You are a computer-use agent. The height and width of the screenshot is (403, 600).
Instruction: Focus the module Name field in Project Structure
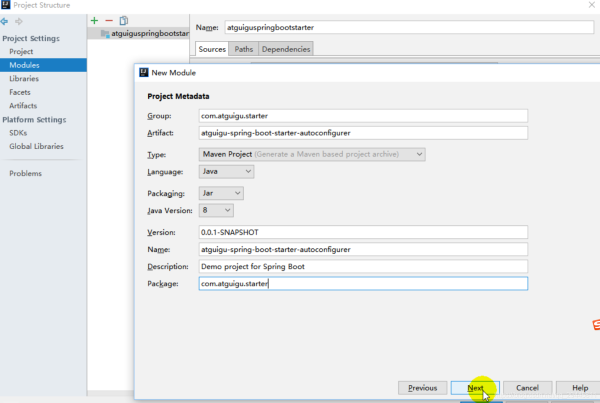409,27
